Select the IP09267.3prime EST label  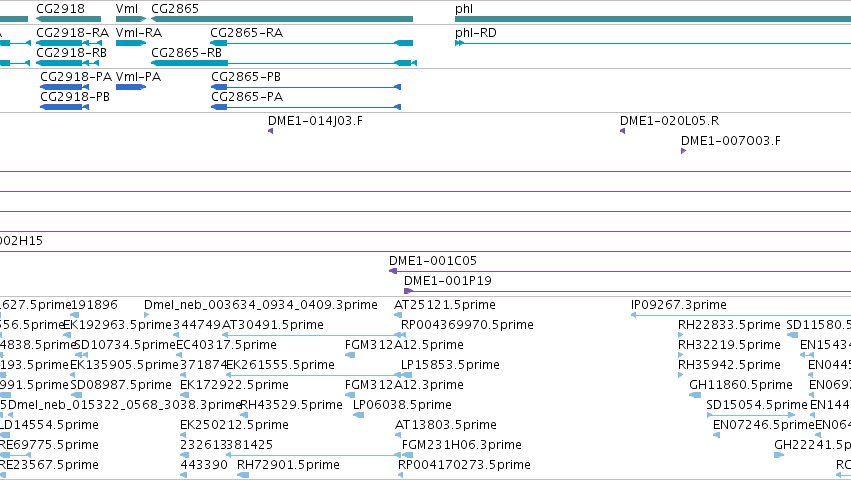678,305
